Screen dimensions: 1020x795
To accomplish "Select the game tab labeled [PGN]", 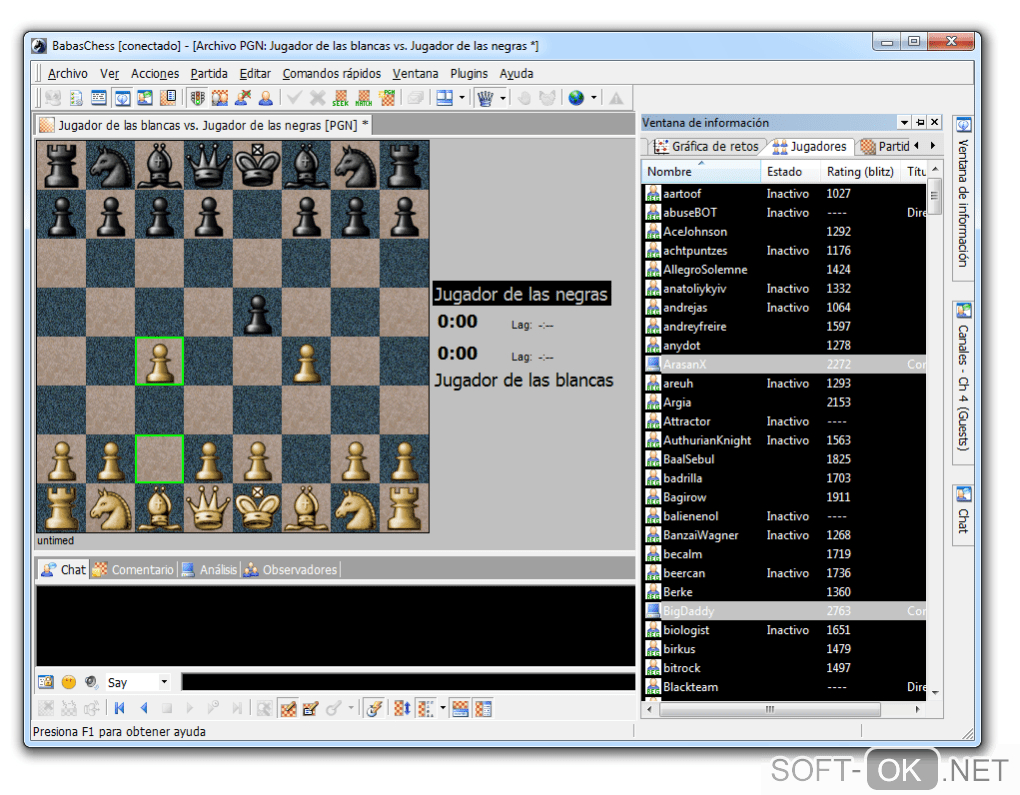I will 204,125.
